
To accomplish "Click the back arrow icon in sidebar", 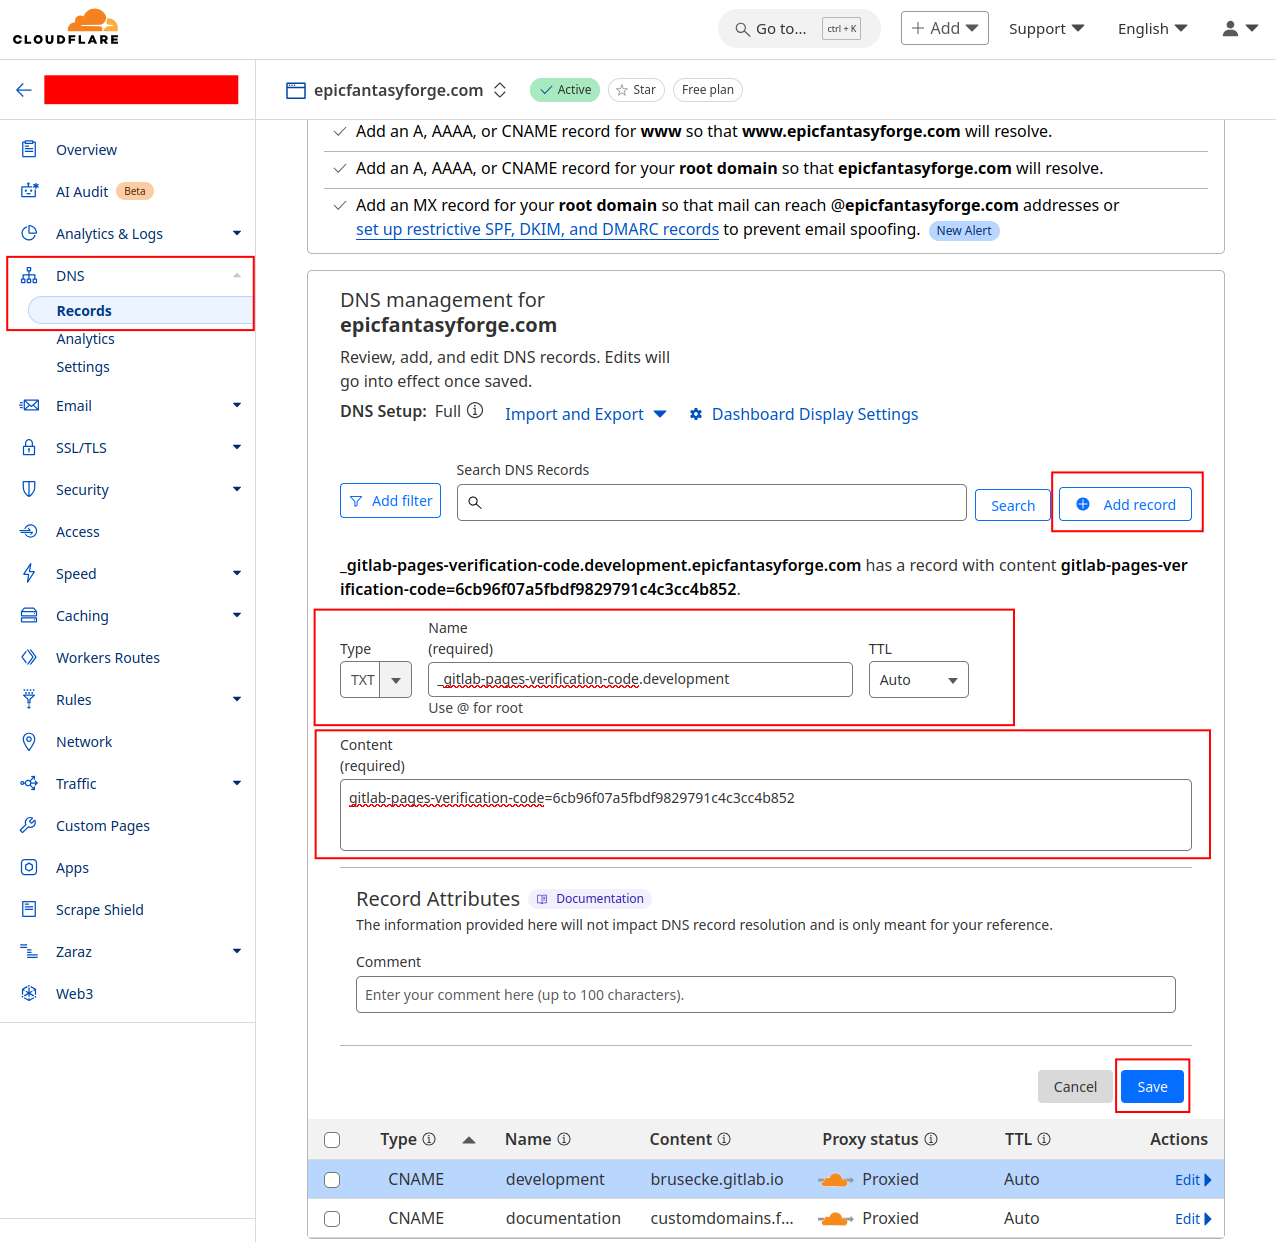I will pyautogui.click(x=24, y=90).
